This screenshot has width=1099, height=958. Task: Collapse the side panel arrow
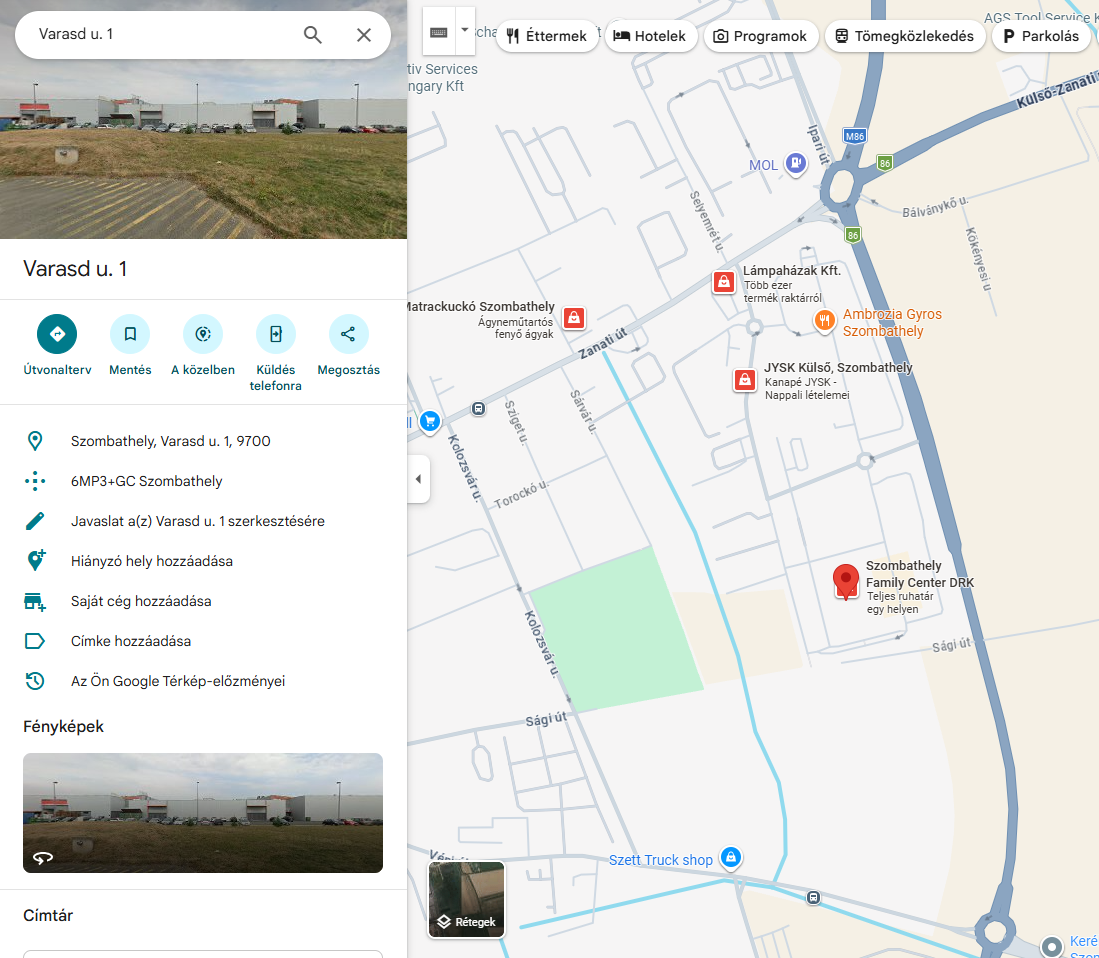(418, 479)
